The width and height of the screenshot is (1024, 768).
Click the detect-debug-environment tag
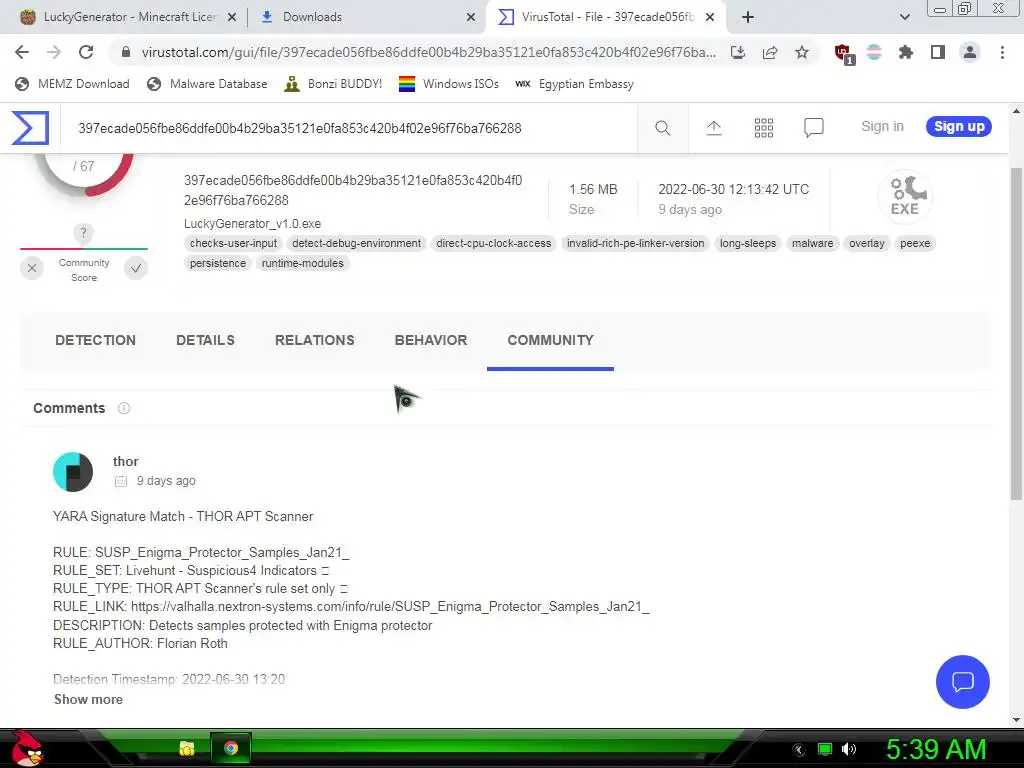[357, 244]
